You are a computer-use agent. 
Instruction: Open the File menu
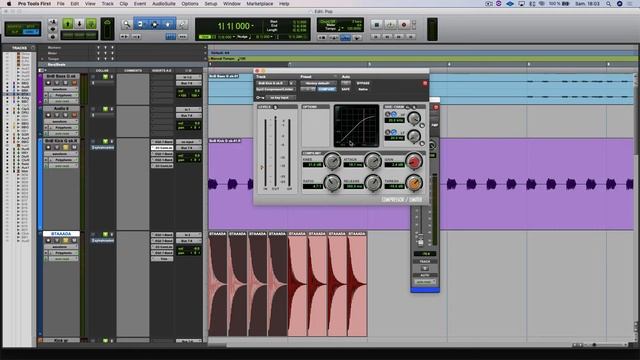[x=60, y=4]
